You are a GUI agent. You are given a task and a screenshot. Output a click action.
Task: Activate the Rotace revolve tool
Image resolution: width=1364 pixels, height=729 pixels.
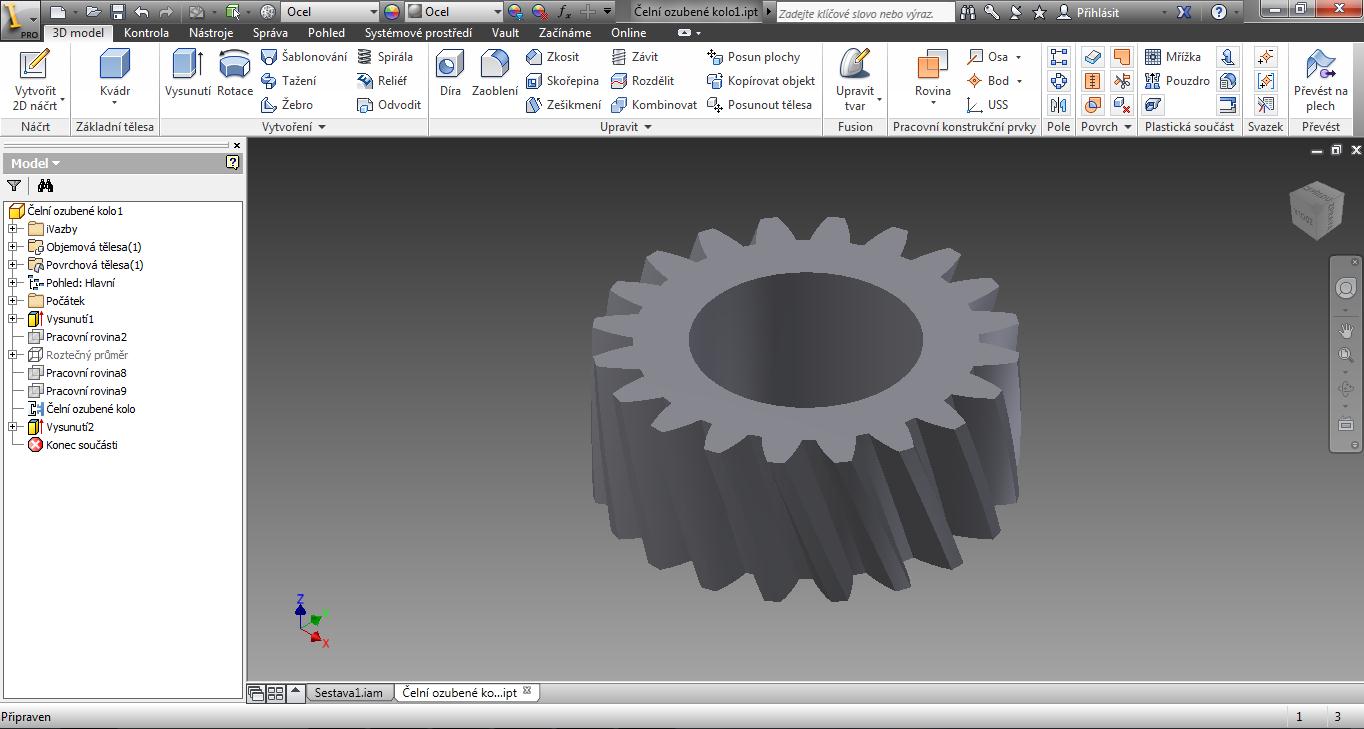pos(235,73)
